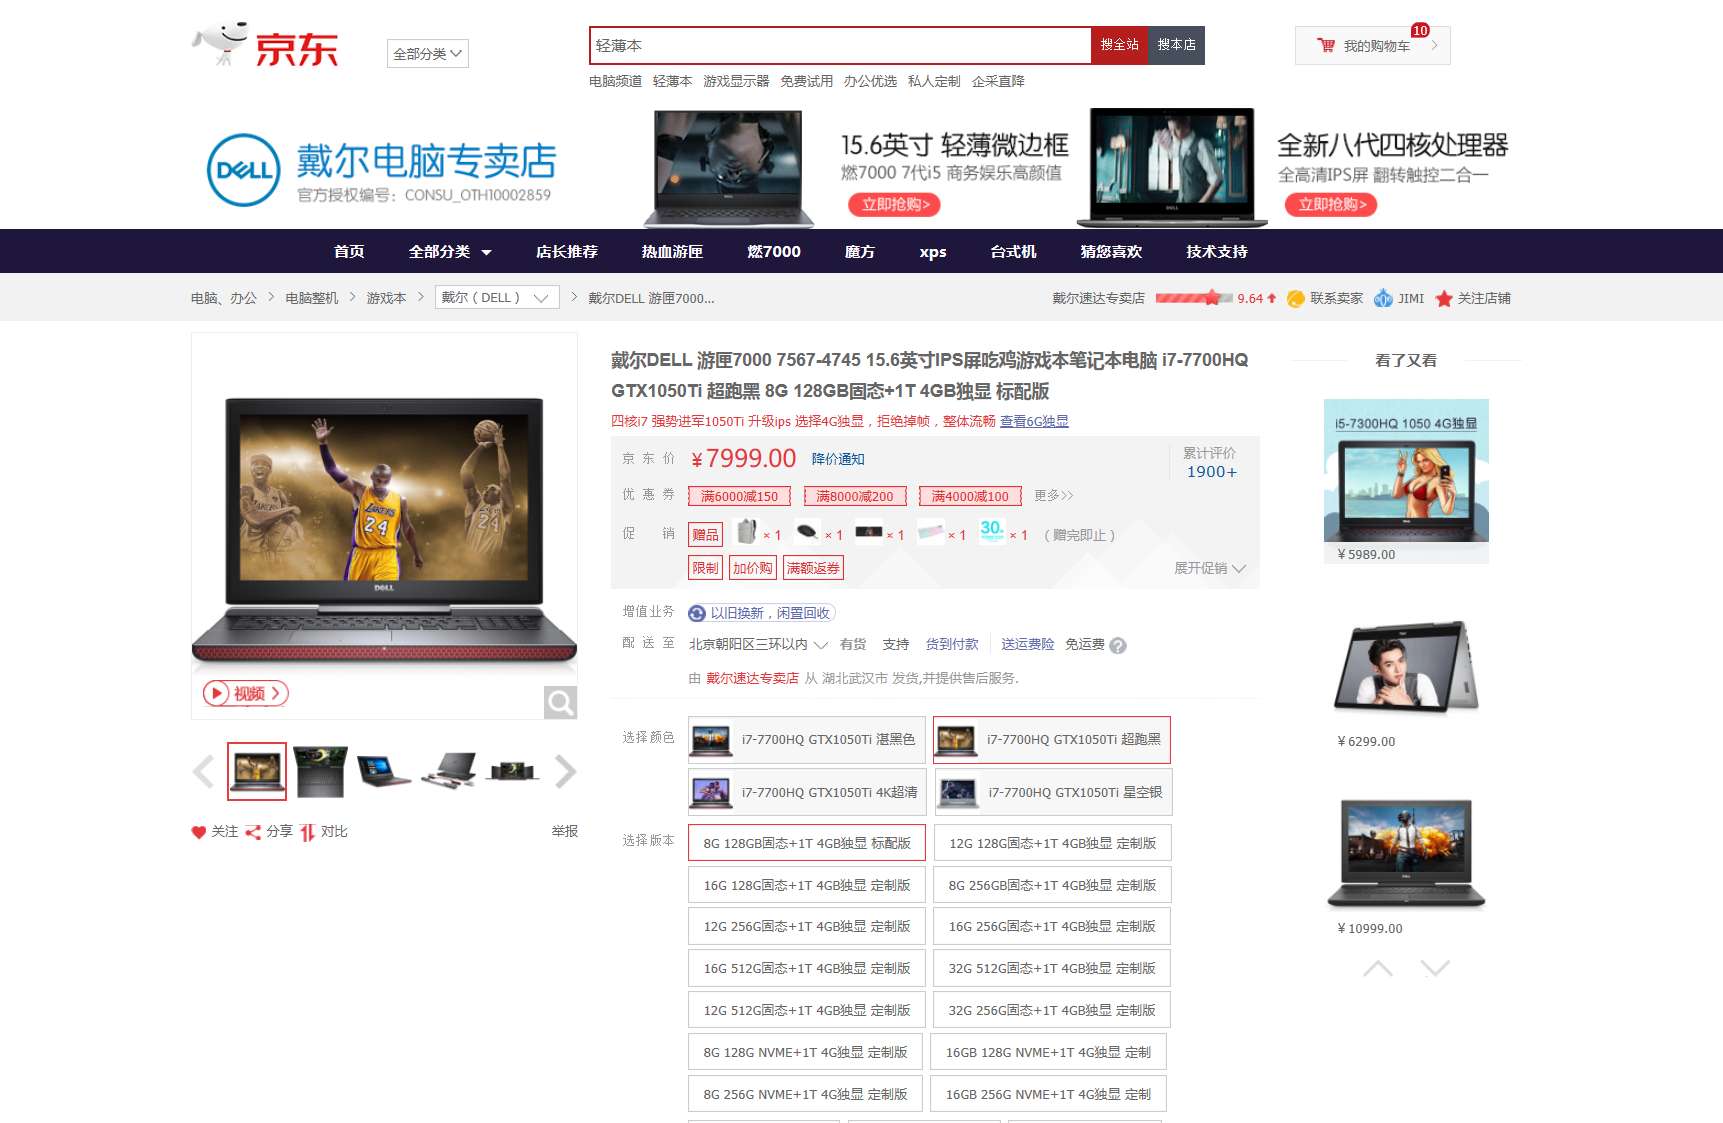
Task: Click the 以旧换新 trade-in icon
Action: (697, 613)
